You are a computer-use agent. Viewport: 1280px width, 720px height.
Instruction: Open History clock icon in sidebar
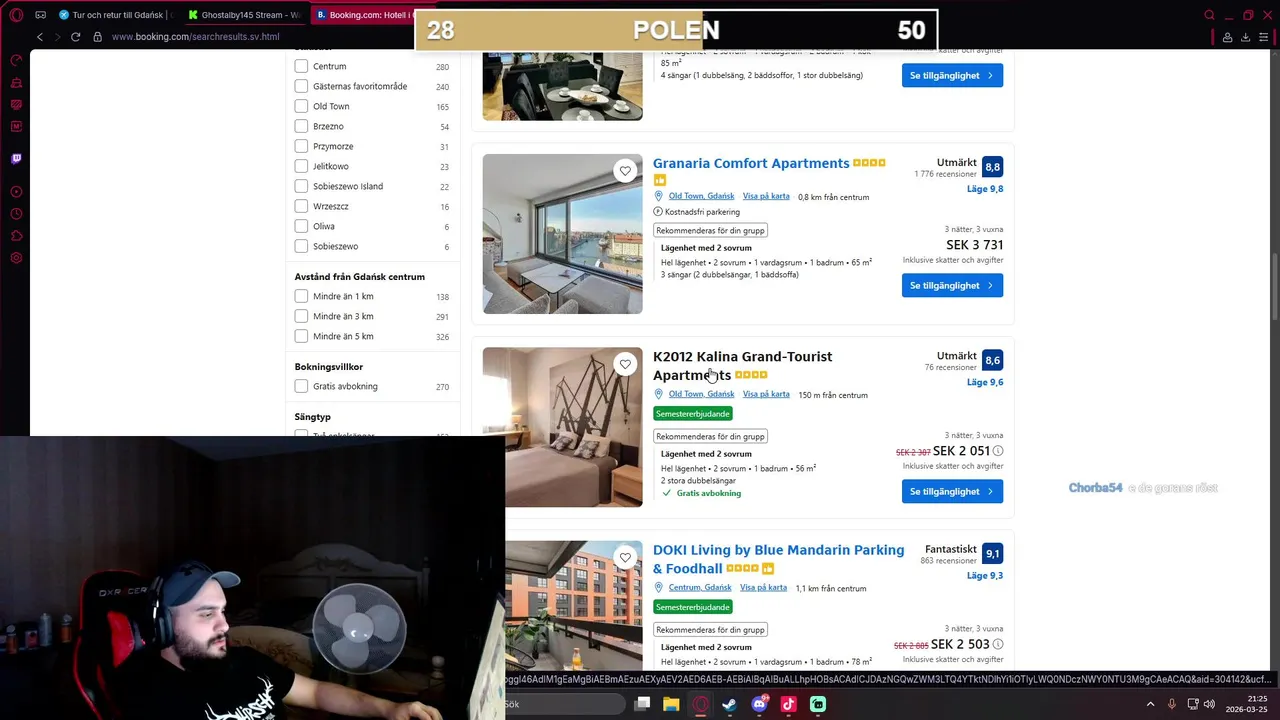(x=16, y=214)
